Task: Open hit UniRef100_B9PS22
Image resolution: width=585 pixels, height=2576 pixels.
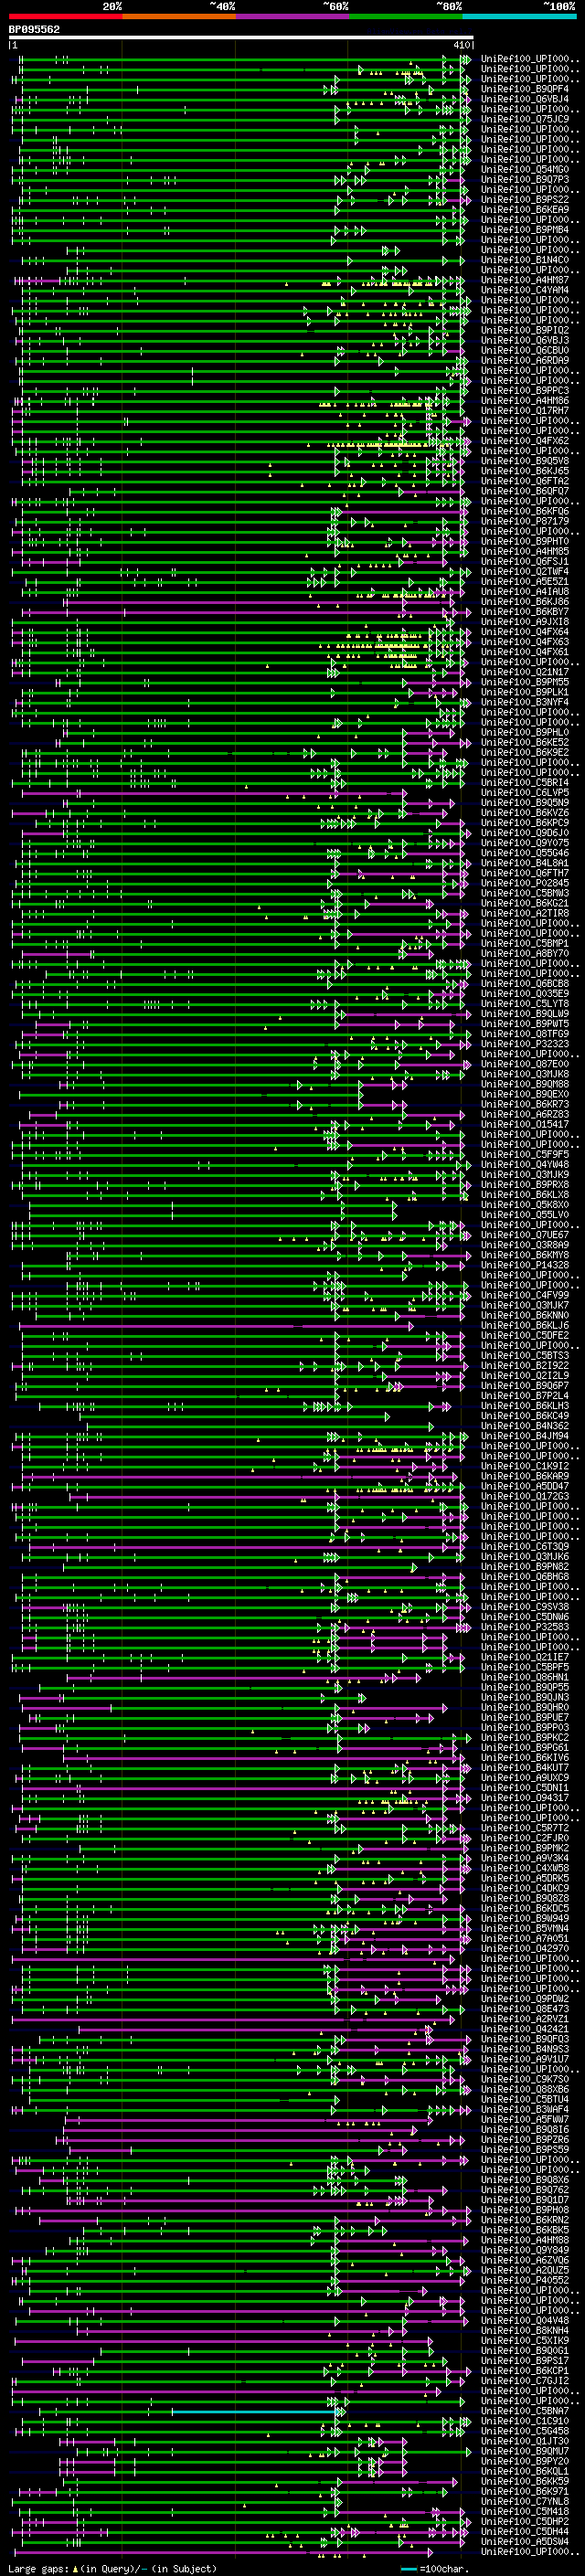Action: pyautogui.click(x=525, y=200)
